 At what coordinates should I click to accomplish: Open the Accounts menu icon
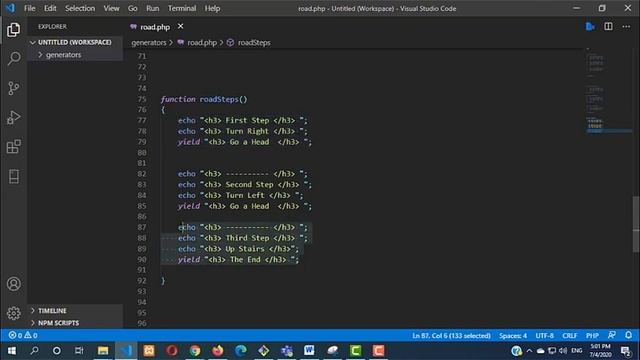coord(13,284)
